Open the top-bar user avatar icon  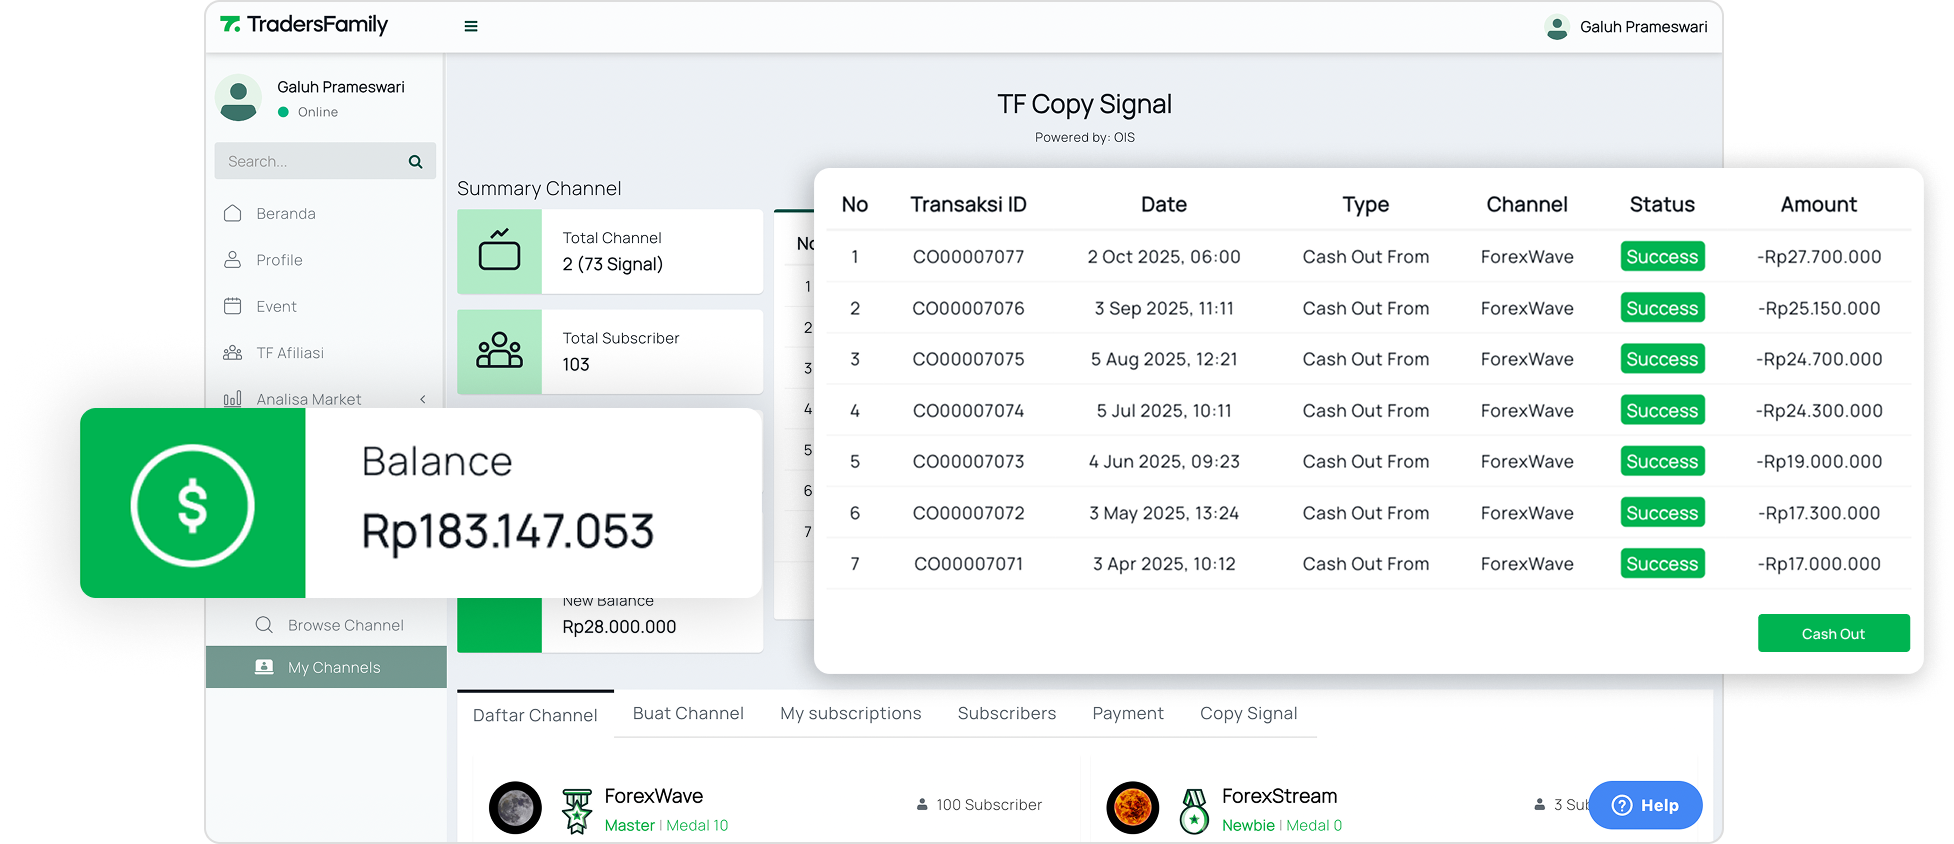pos(1557,27)
